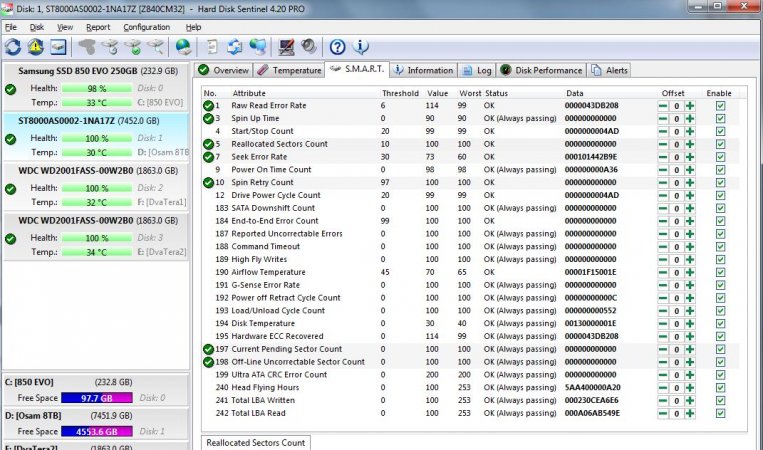Open the Configuration menu

pos(146,27)
